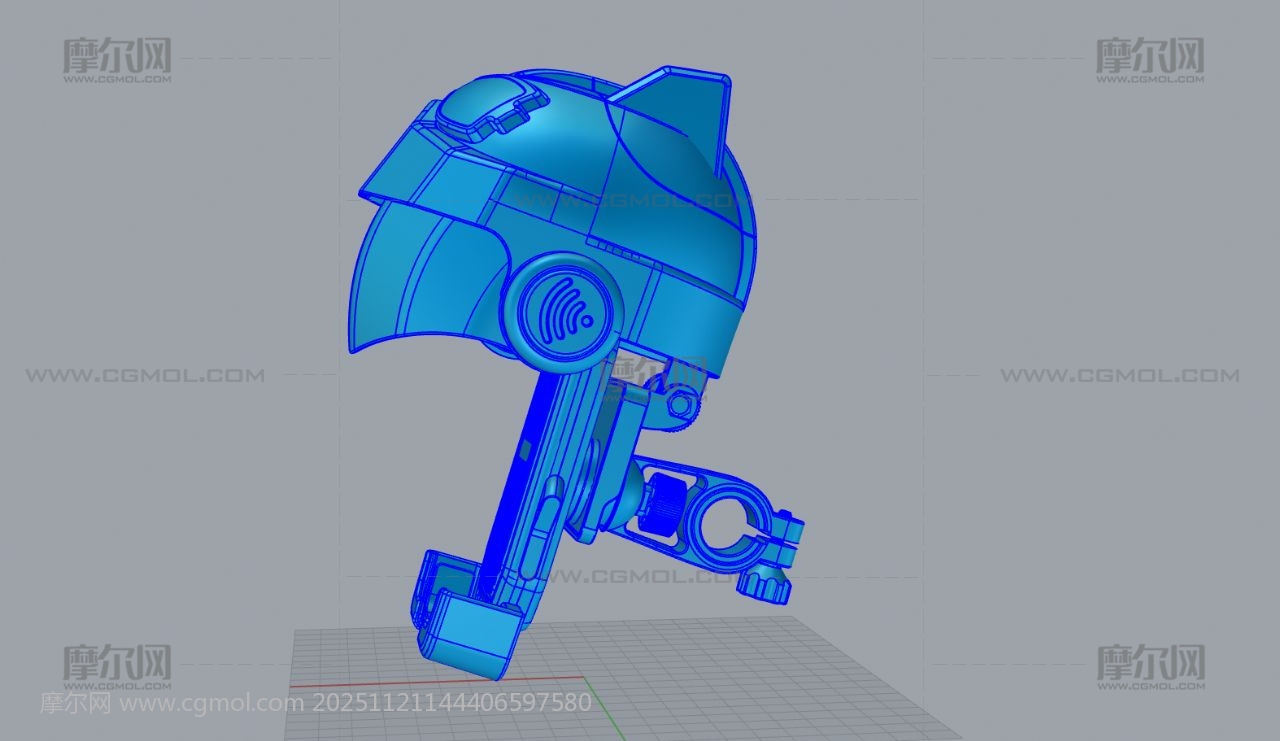Click the WWW.CGMOL.COM watermark text at the right
Screen dimensions: 1280x741
click(x=1119, y=376)
